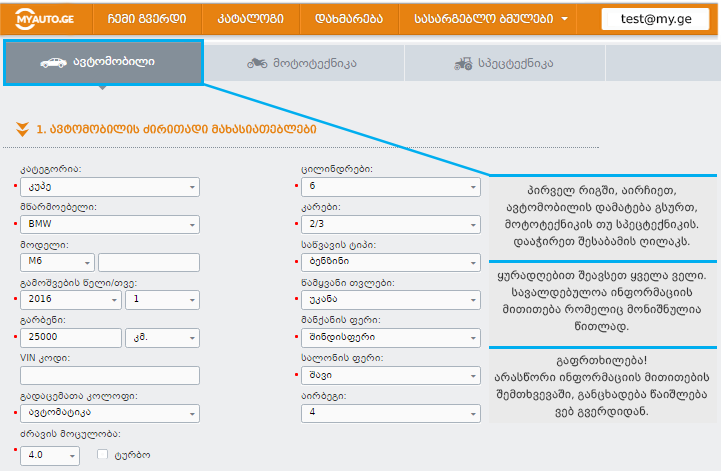Open the ძრავის მოცულობა dropdown showing 4.0
Viewport: 721px width, 471px height.
(x=50, y=456)
